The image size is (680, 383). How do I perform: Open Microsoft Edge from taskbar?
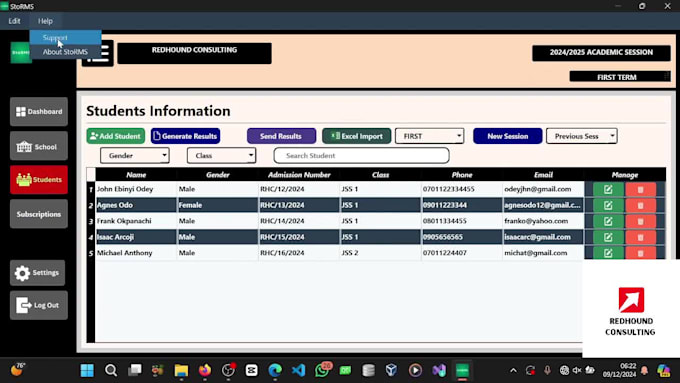[275, 370]
